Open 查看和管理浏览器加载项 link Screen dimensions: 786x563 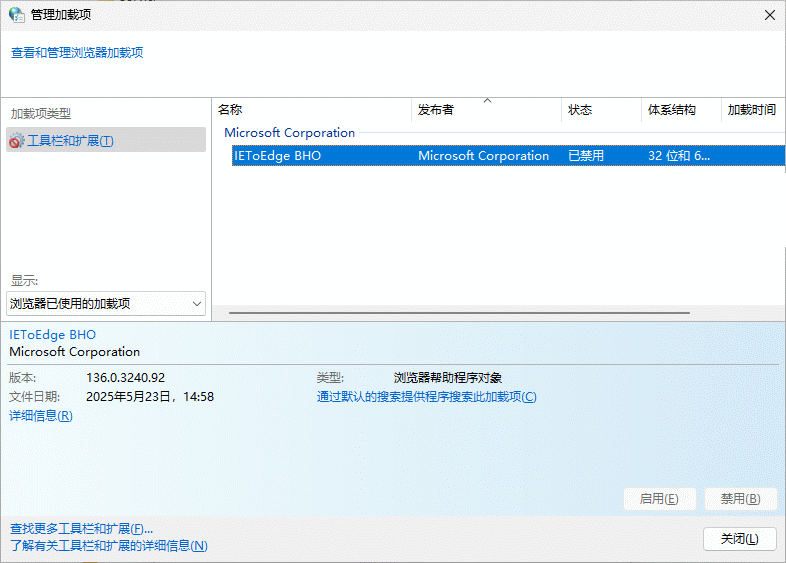click(77, 52)
